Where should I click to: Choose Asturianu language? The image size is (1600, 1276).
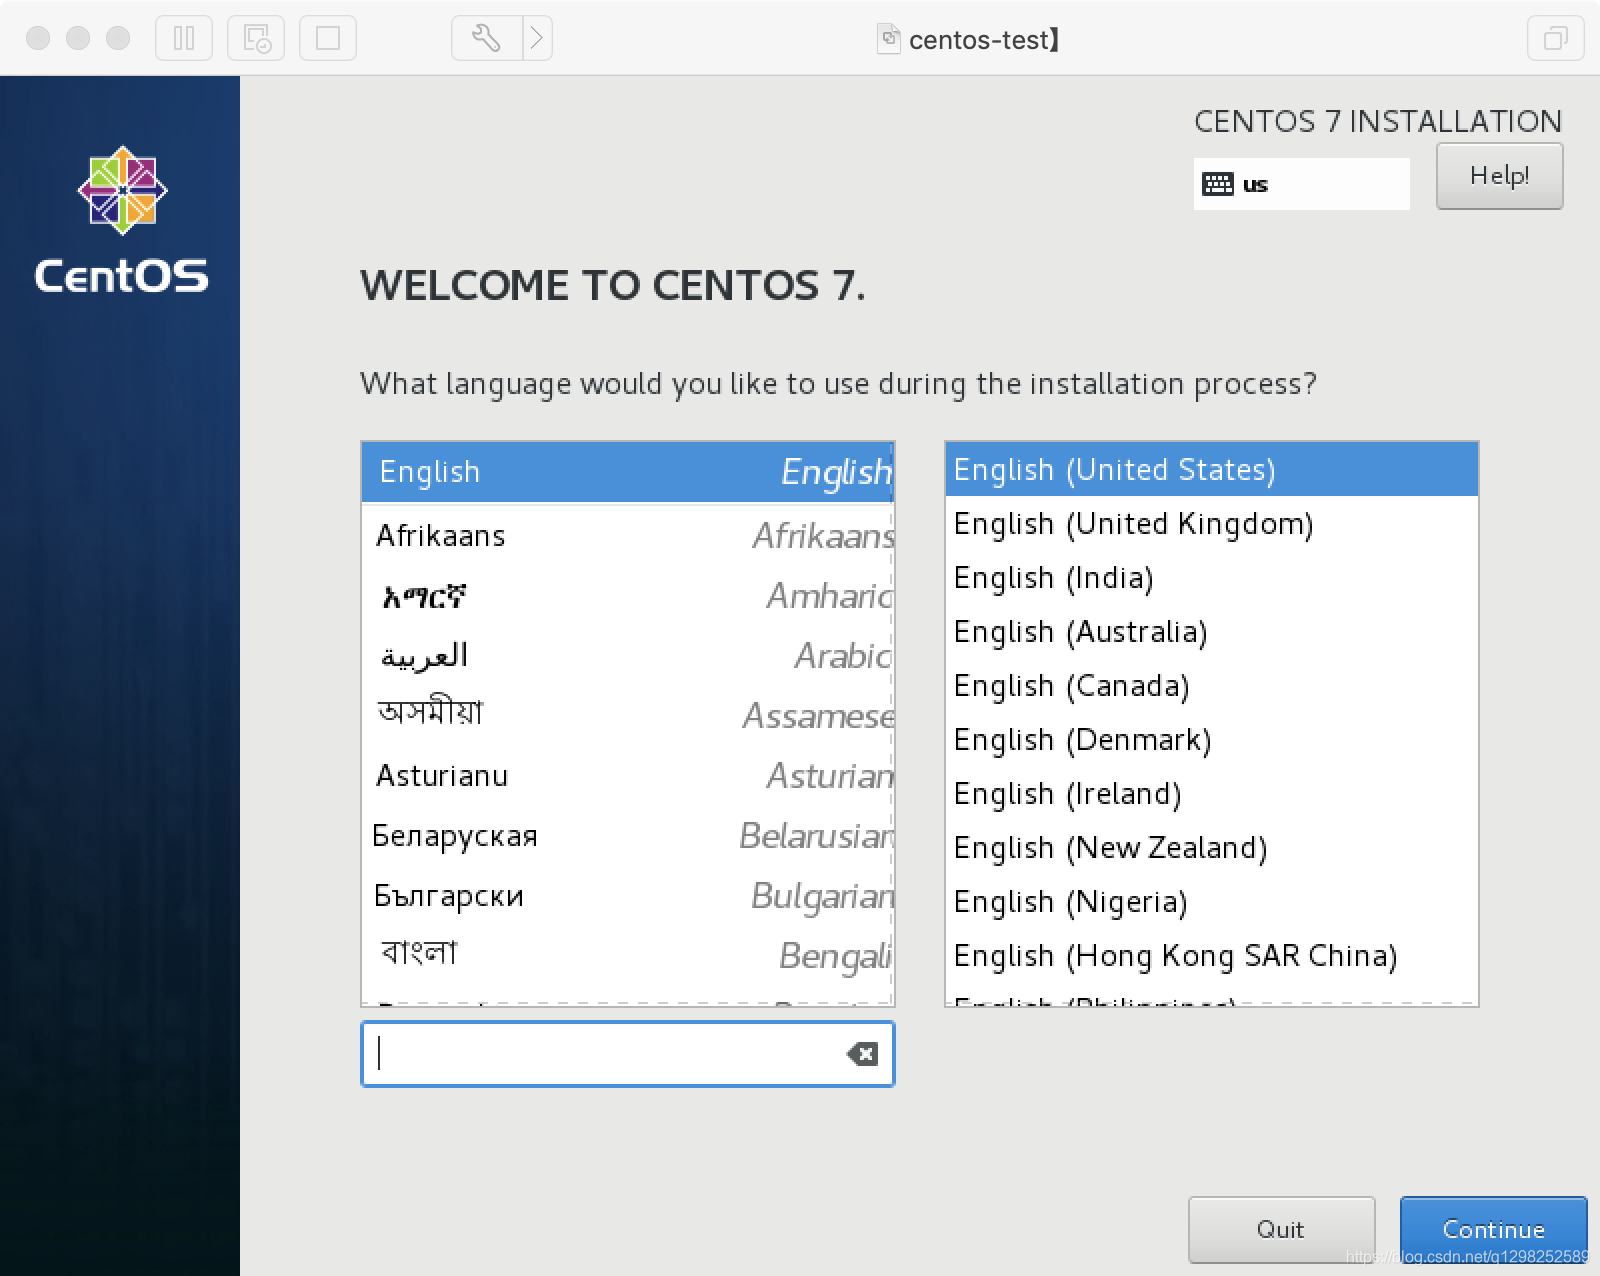[627, 776]
